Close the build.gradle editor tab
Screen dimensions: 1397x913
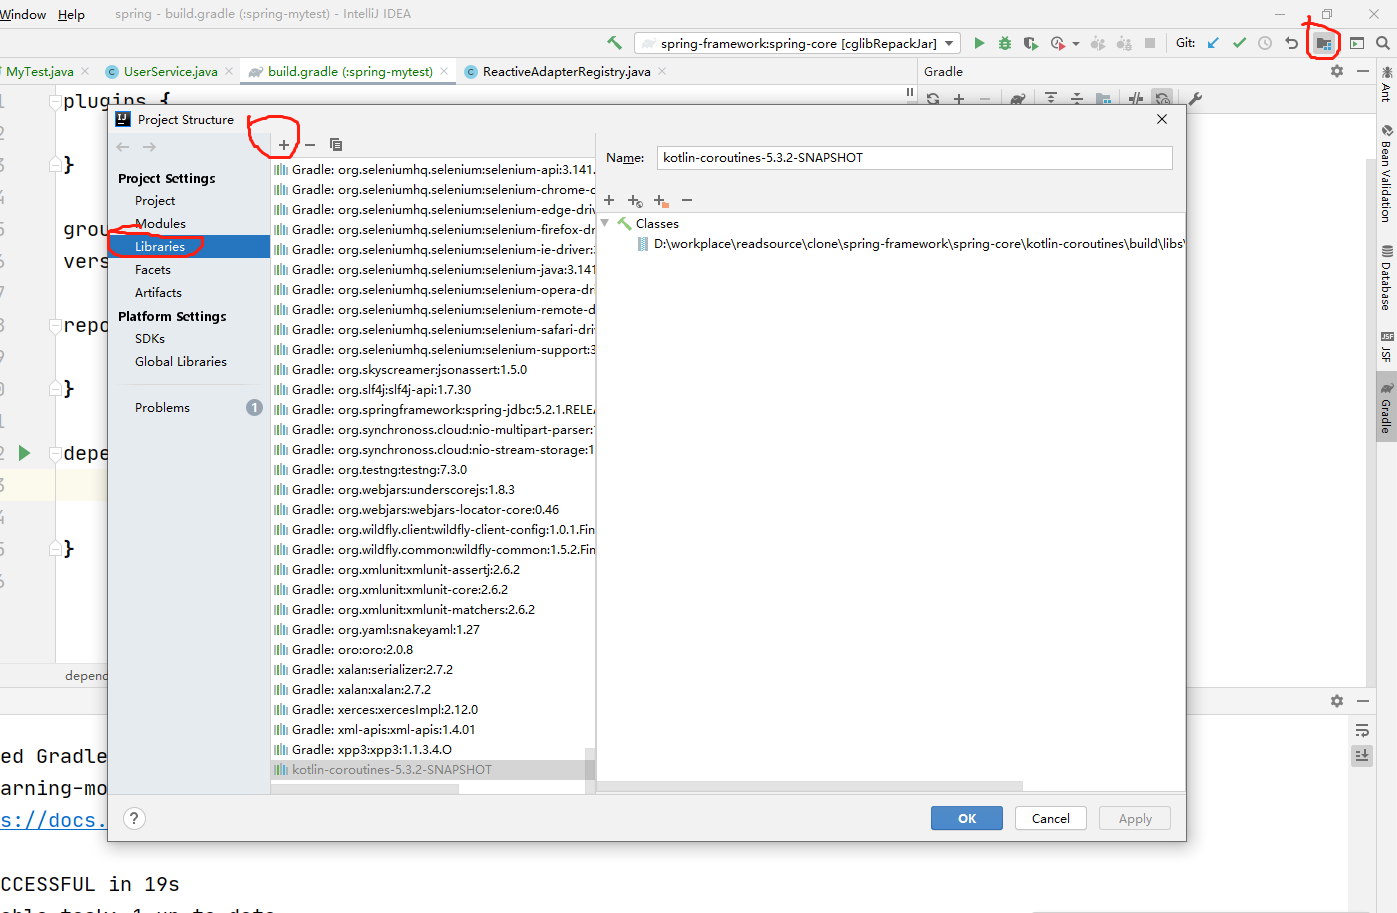pyautogui.click(x=444, y=71)
